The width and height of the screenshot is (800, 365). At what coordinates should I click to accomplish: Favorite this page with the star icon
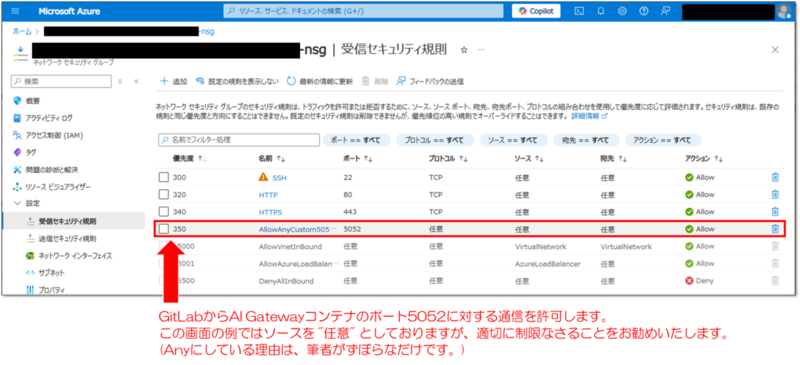coord(464,50)
